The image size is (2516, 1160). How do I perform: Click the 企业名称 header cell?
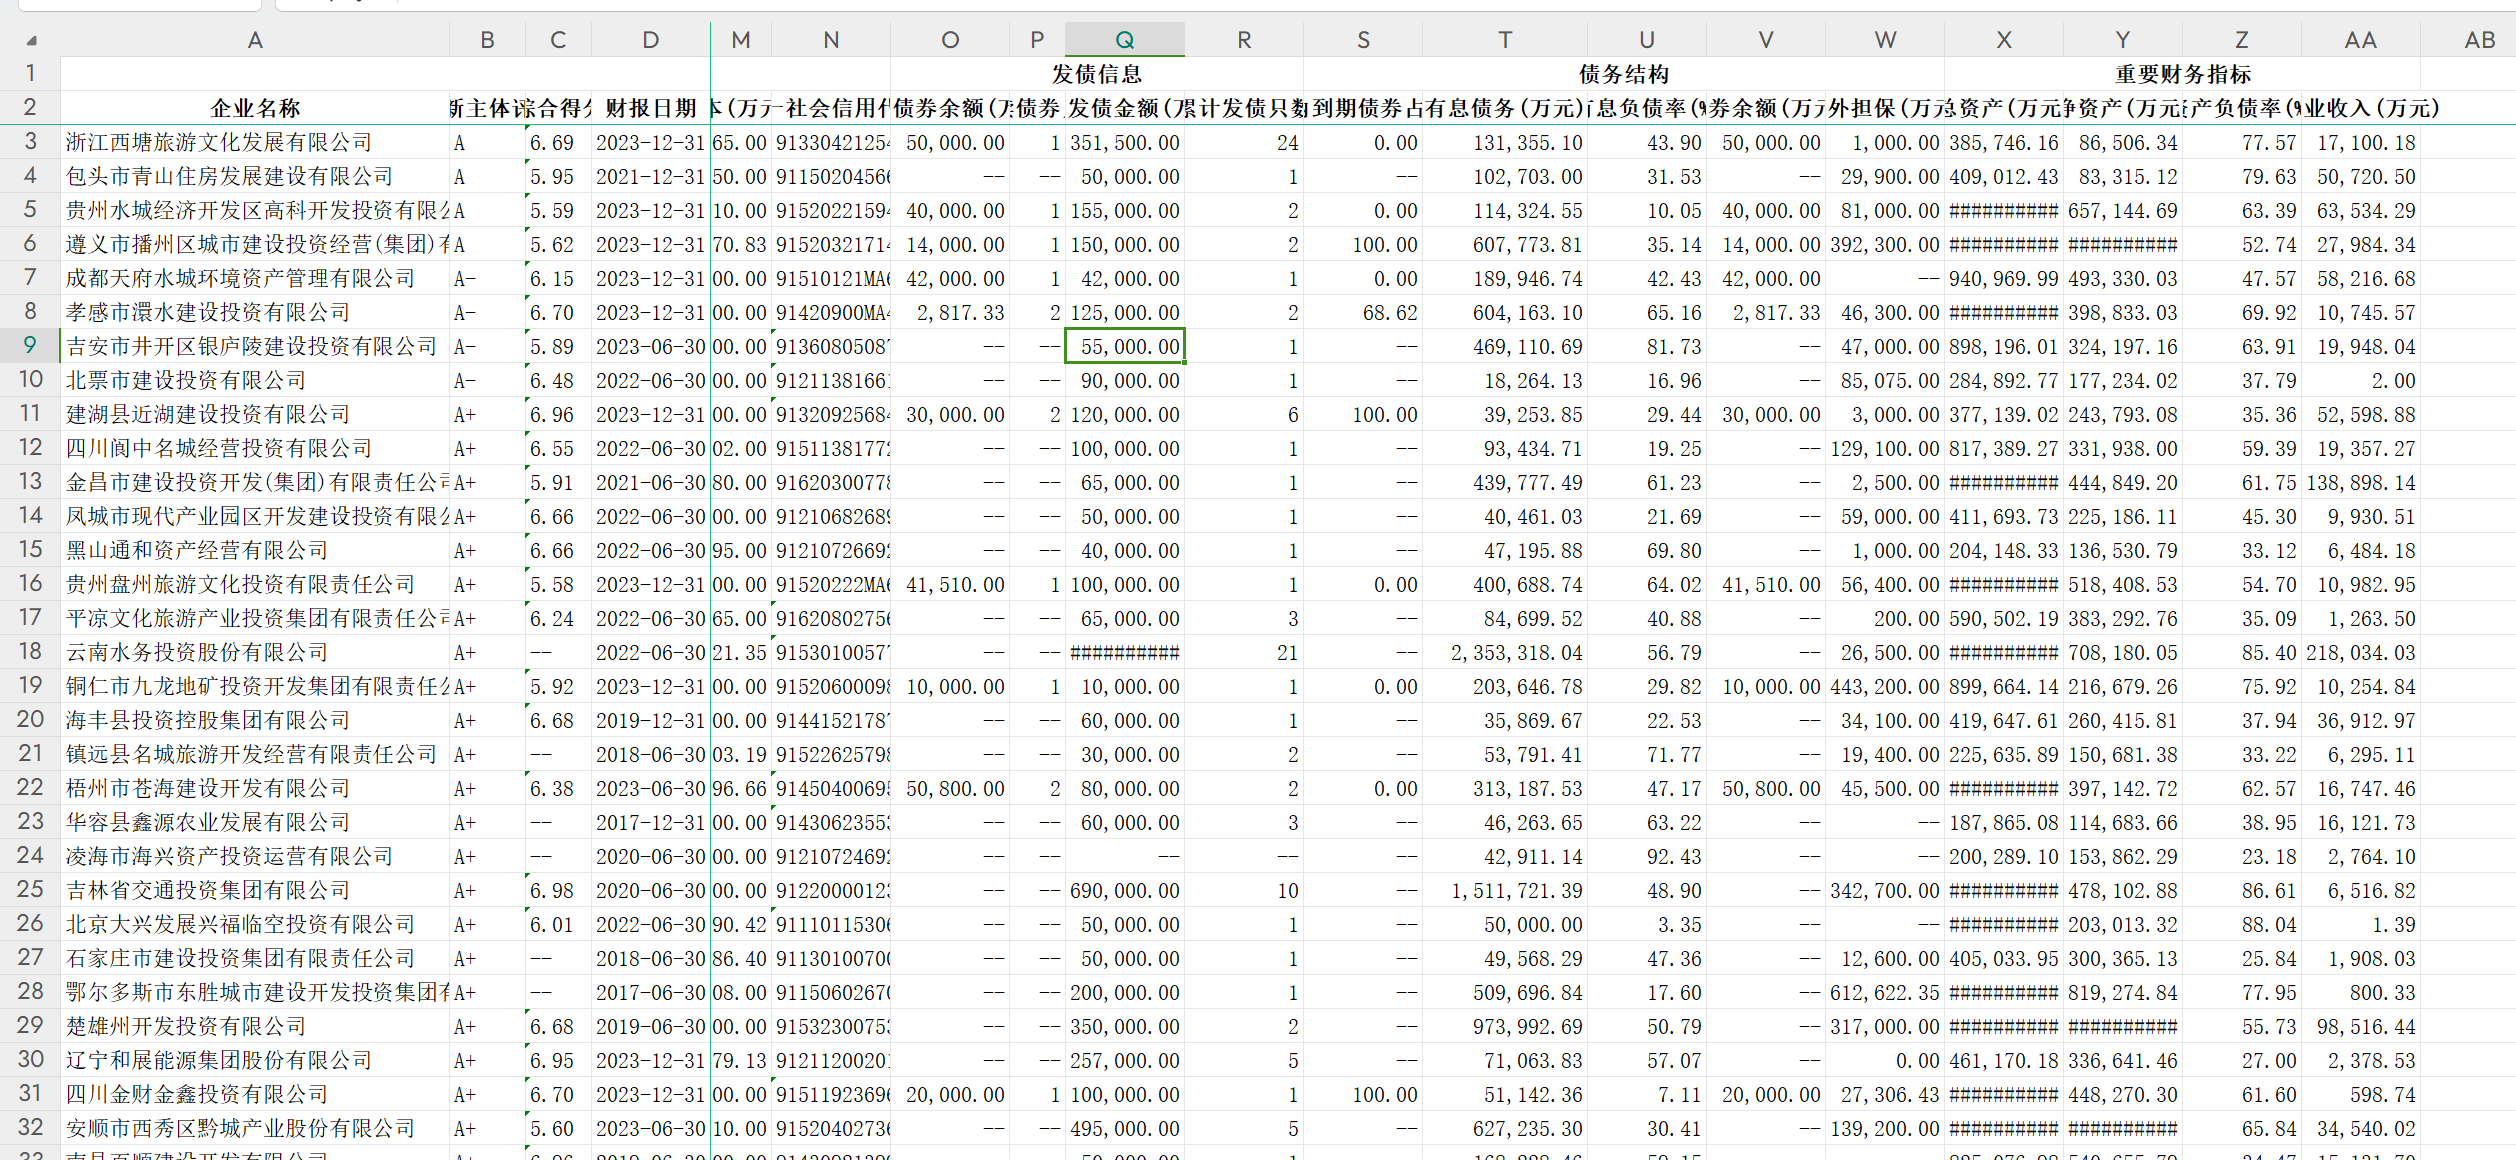coord(255,108)
